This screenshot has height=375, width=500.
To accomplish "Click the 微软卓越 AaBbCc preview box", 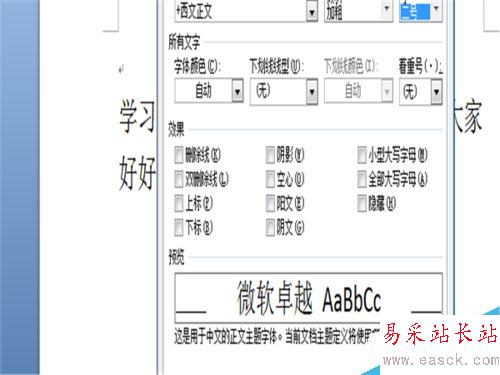I will 309,297.
